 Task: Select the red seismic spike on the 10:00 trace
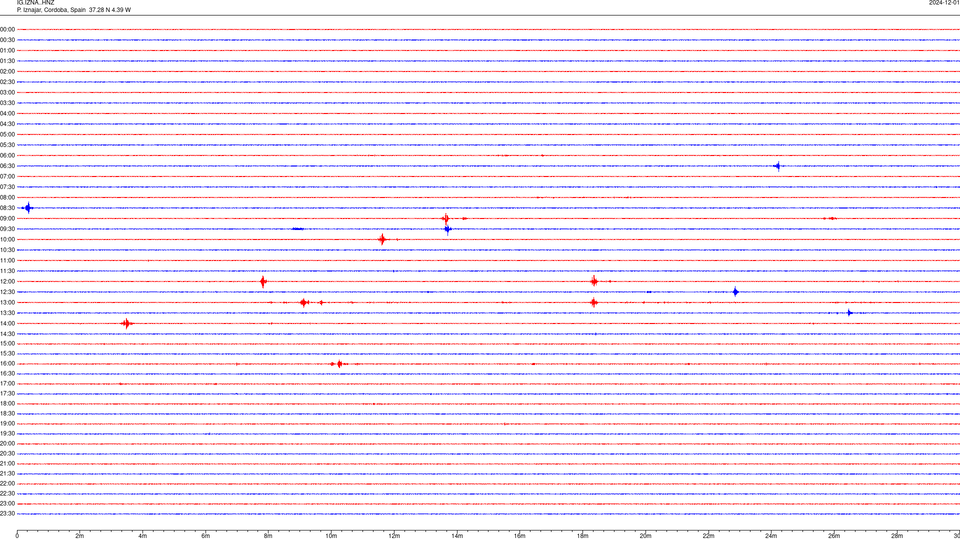click(x=382, y=239)
